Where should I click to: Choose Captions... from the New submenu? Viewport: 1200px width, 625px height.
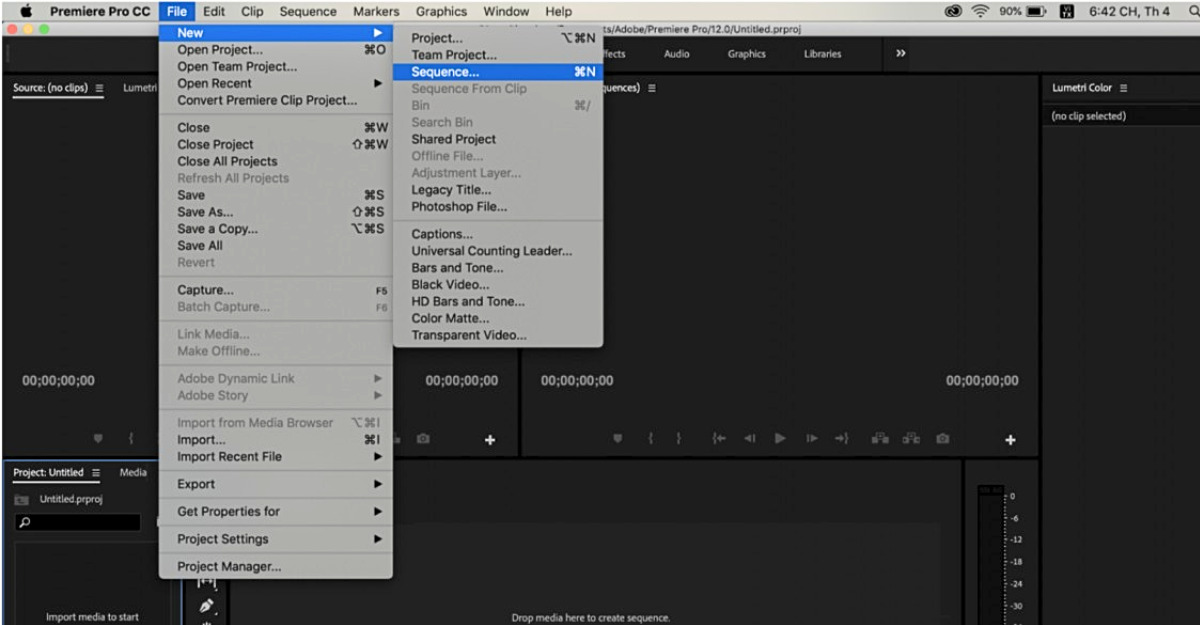(x=498, y=234)
